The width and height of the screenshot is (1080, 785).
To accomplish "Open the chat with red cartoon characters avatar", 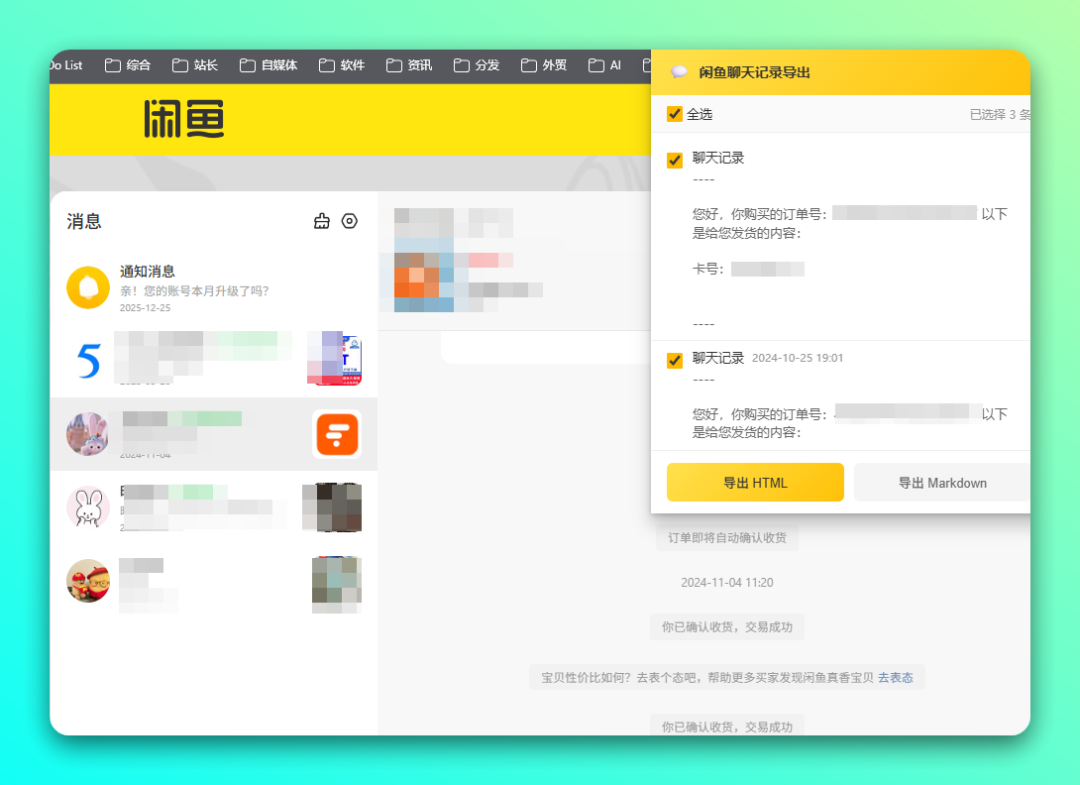I will coord(88,580).
